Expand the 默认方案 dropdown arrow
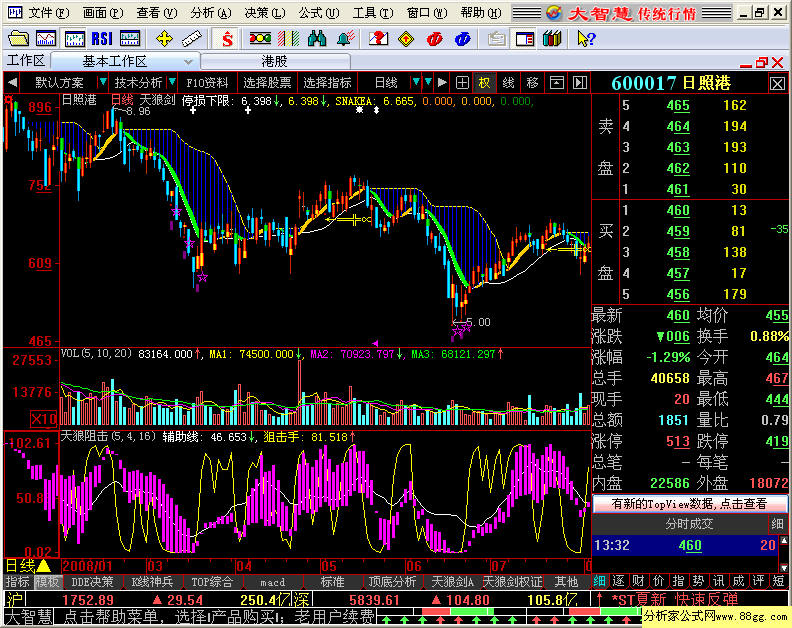 (103, 82)
